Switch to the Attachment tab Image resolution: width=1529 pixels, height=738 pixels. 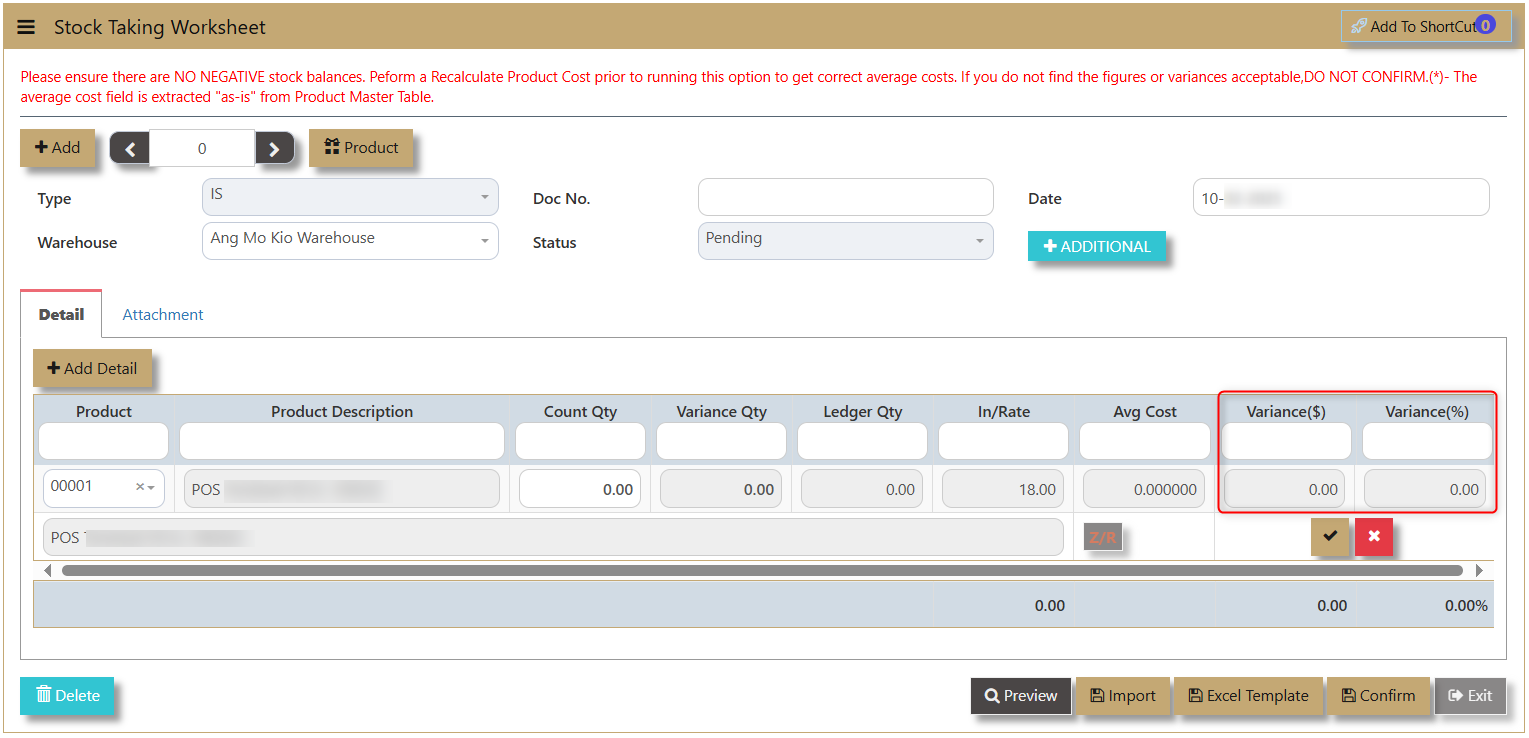click(x=162, y=314)
